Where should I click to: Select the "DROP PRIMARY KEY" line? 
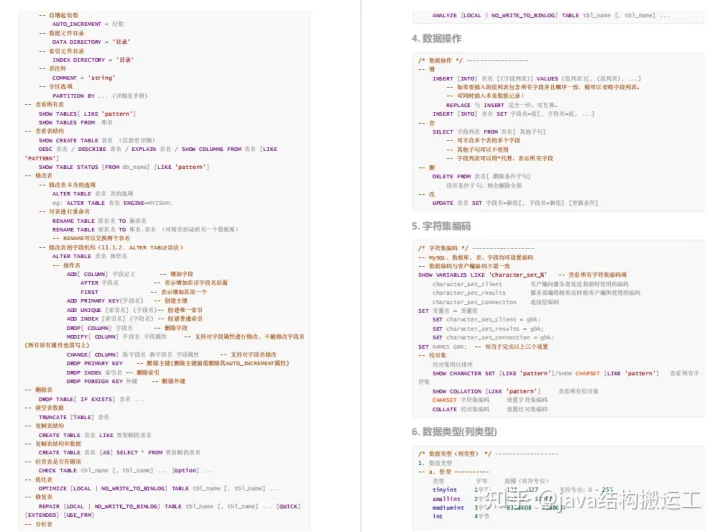178,363
